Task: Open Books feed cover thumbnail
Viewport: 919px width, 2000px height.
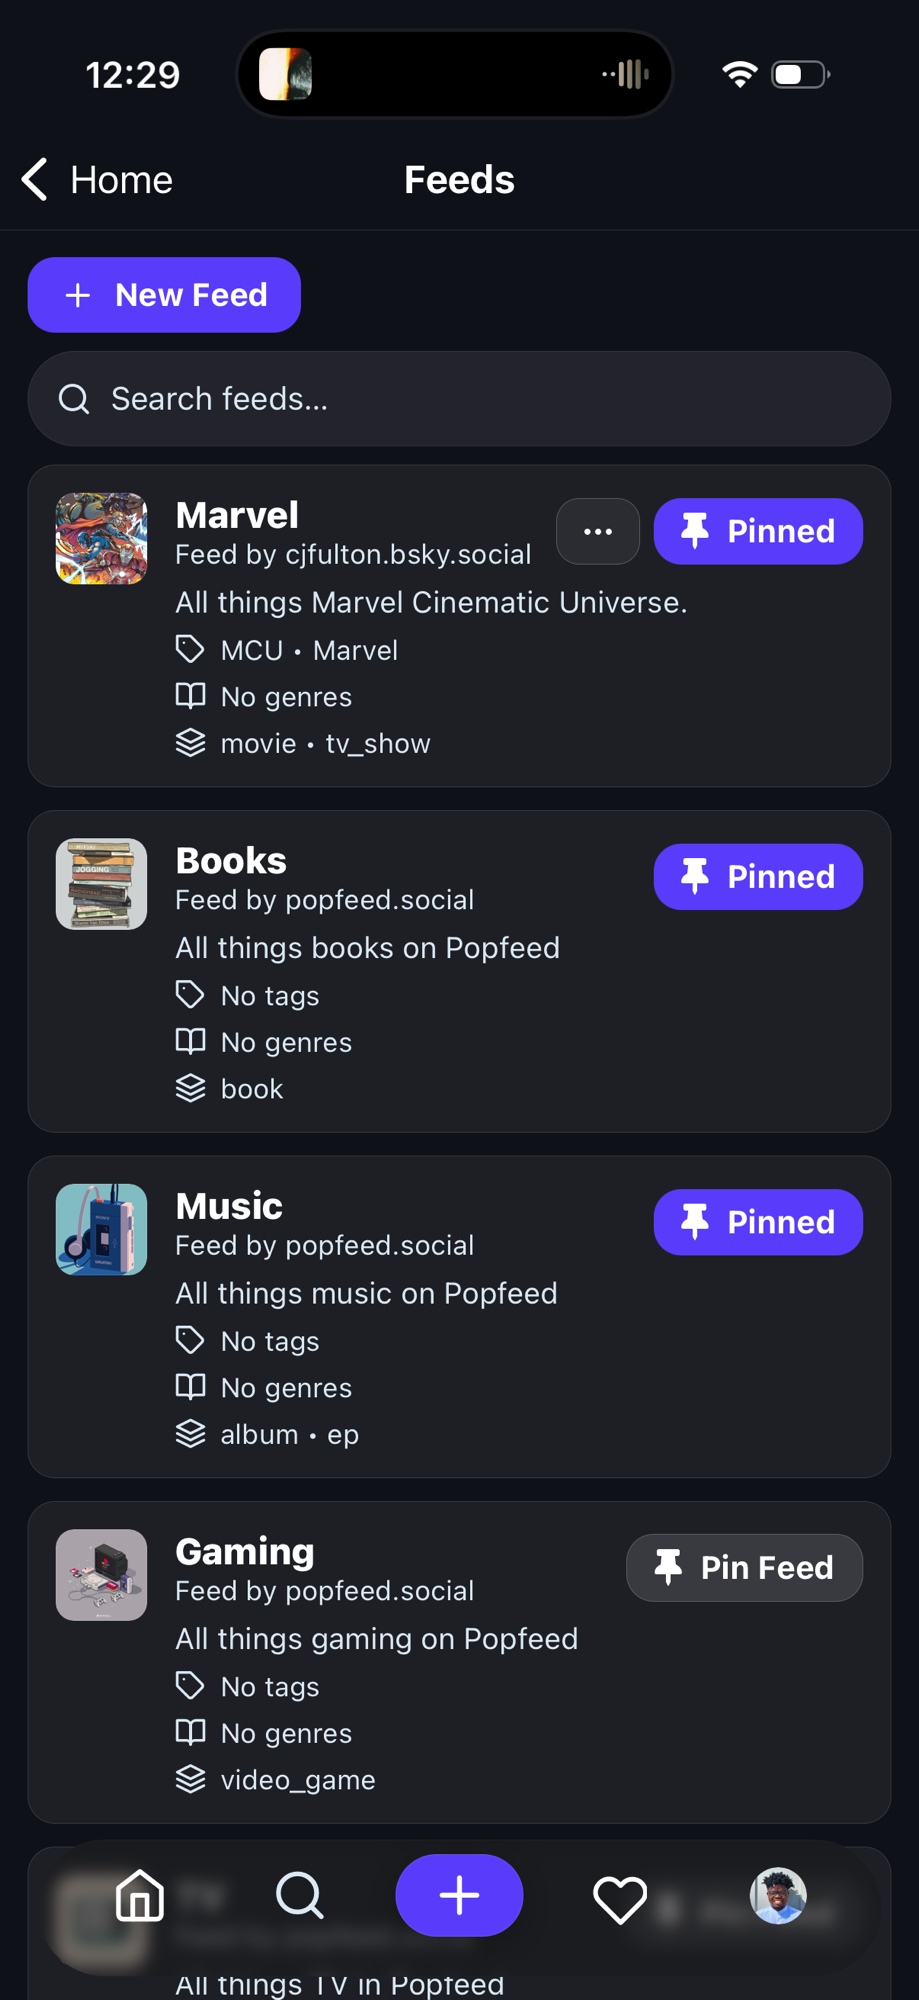Action: tap(101, 884)
